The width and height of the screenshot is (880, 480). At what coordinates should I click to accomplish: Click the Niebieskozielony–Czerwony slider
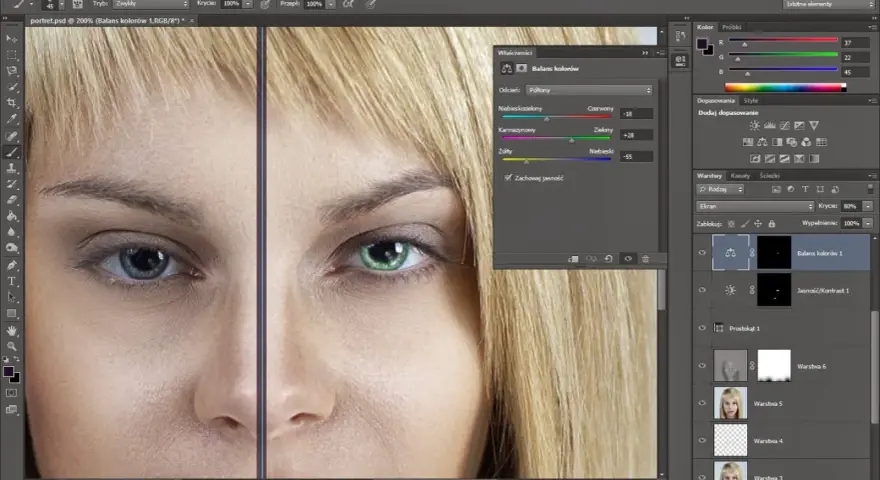tap(557, 117)
